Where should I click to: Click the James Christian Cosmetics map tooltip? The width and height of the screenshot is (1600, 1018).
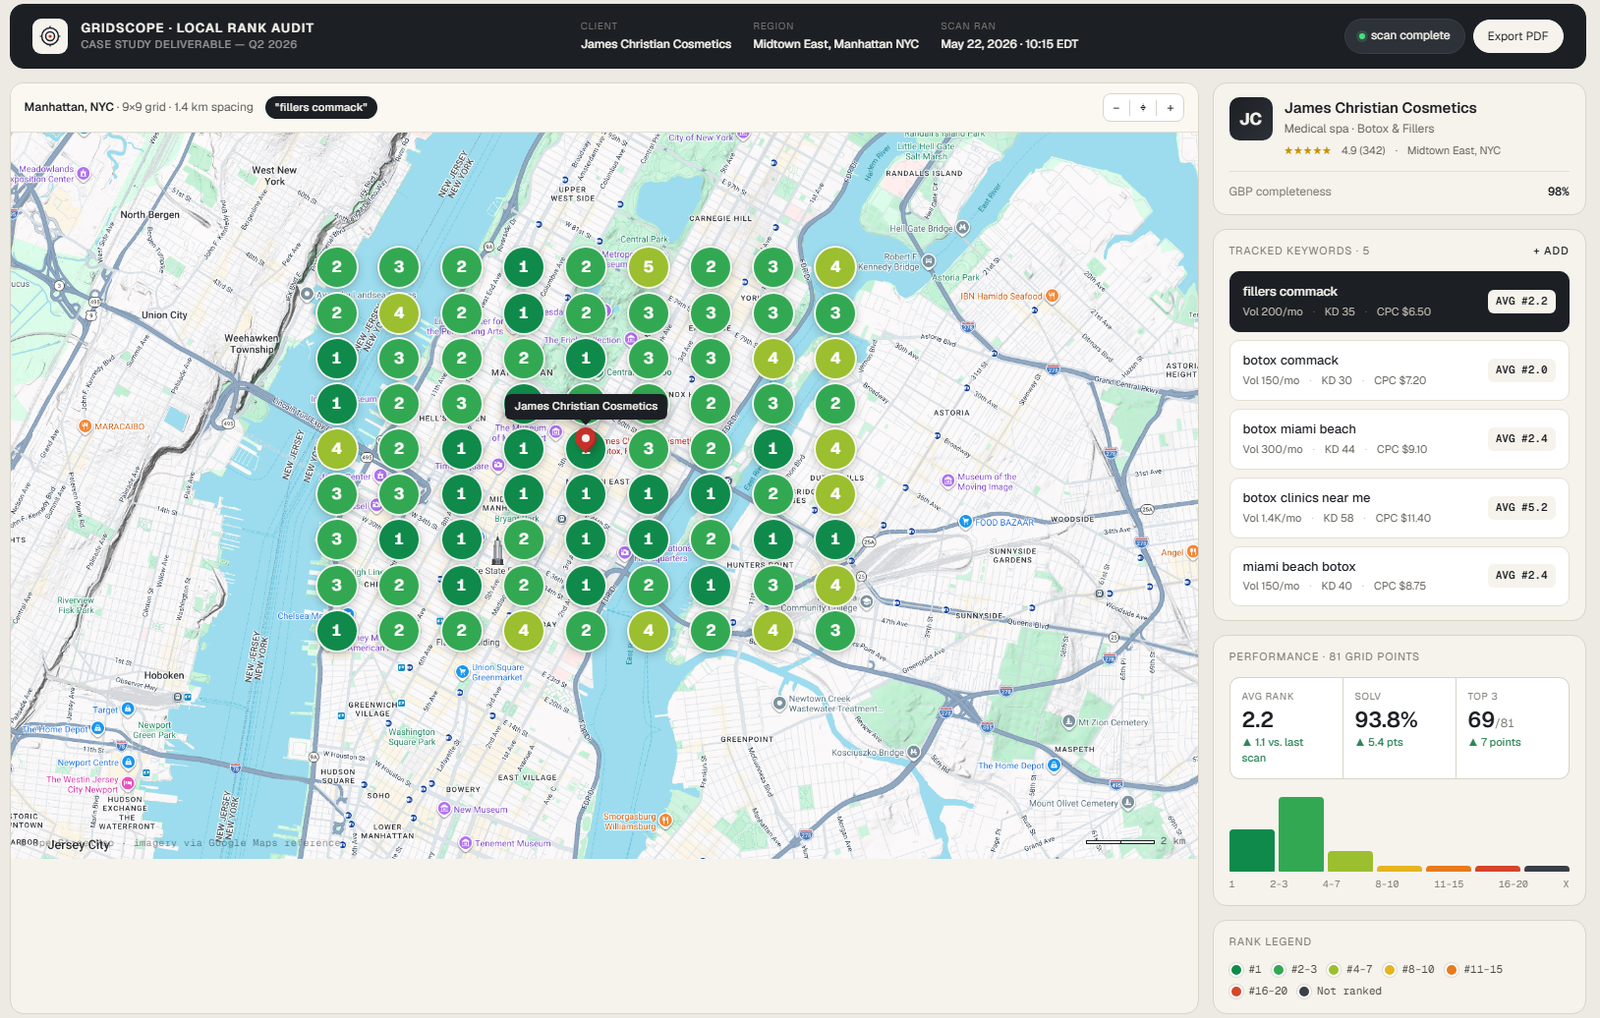point(586,406)
